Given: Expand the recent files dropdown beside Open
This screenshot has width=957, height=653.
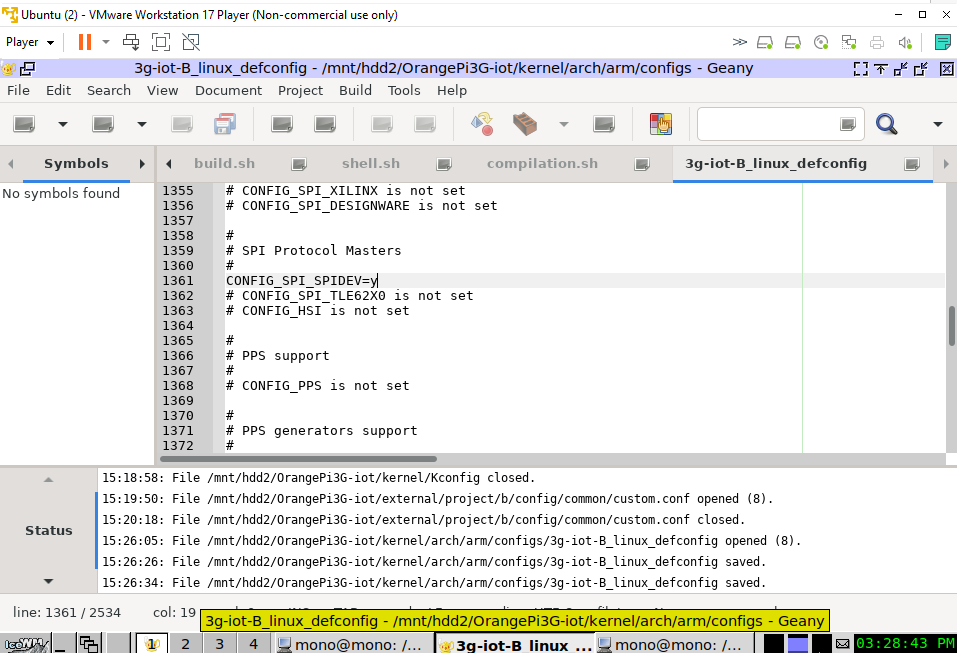Looking at the screenshot, I should [142, 124].
